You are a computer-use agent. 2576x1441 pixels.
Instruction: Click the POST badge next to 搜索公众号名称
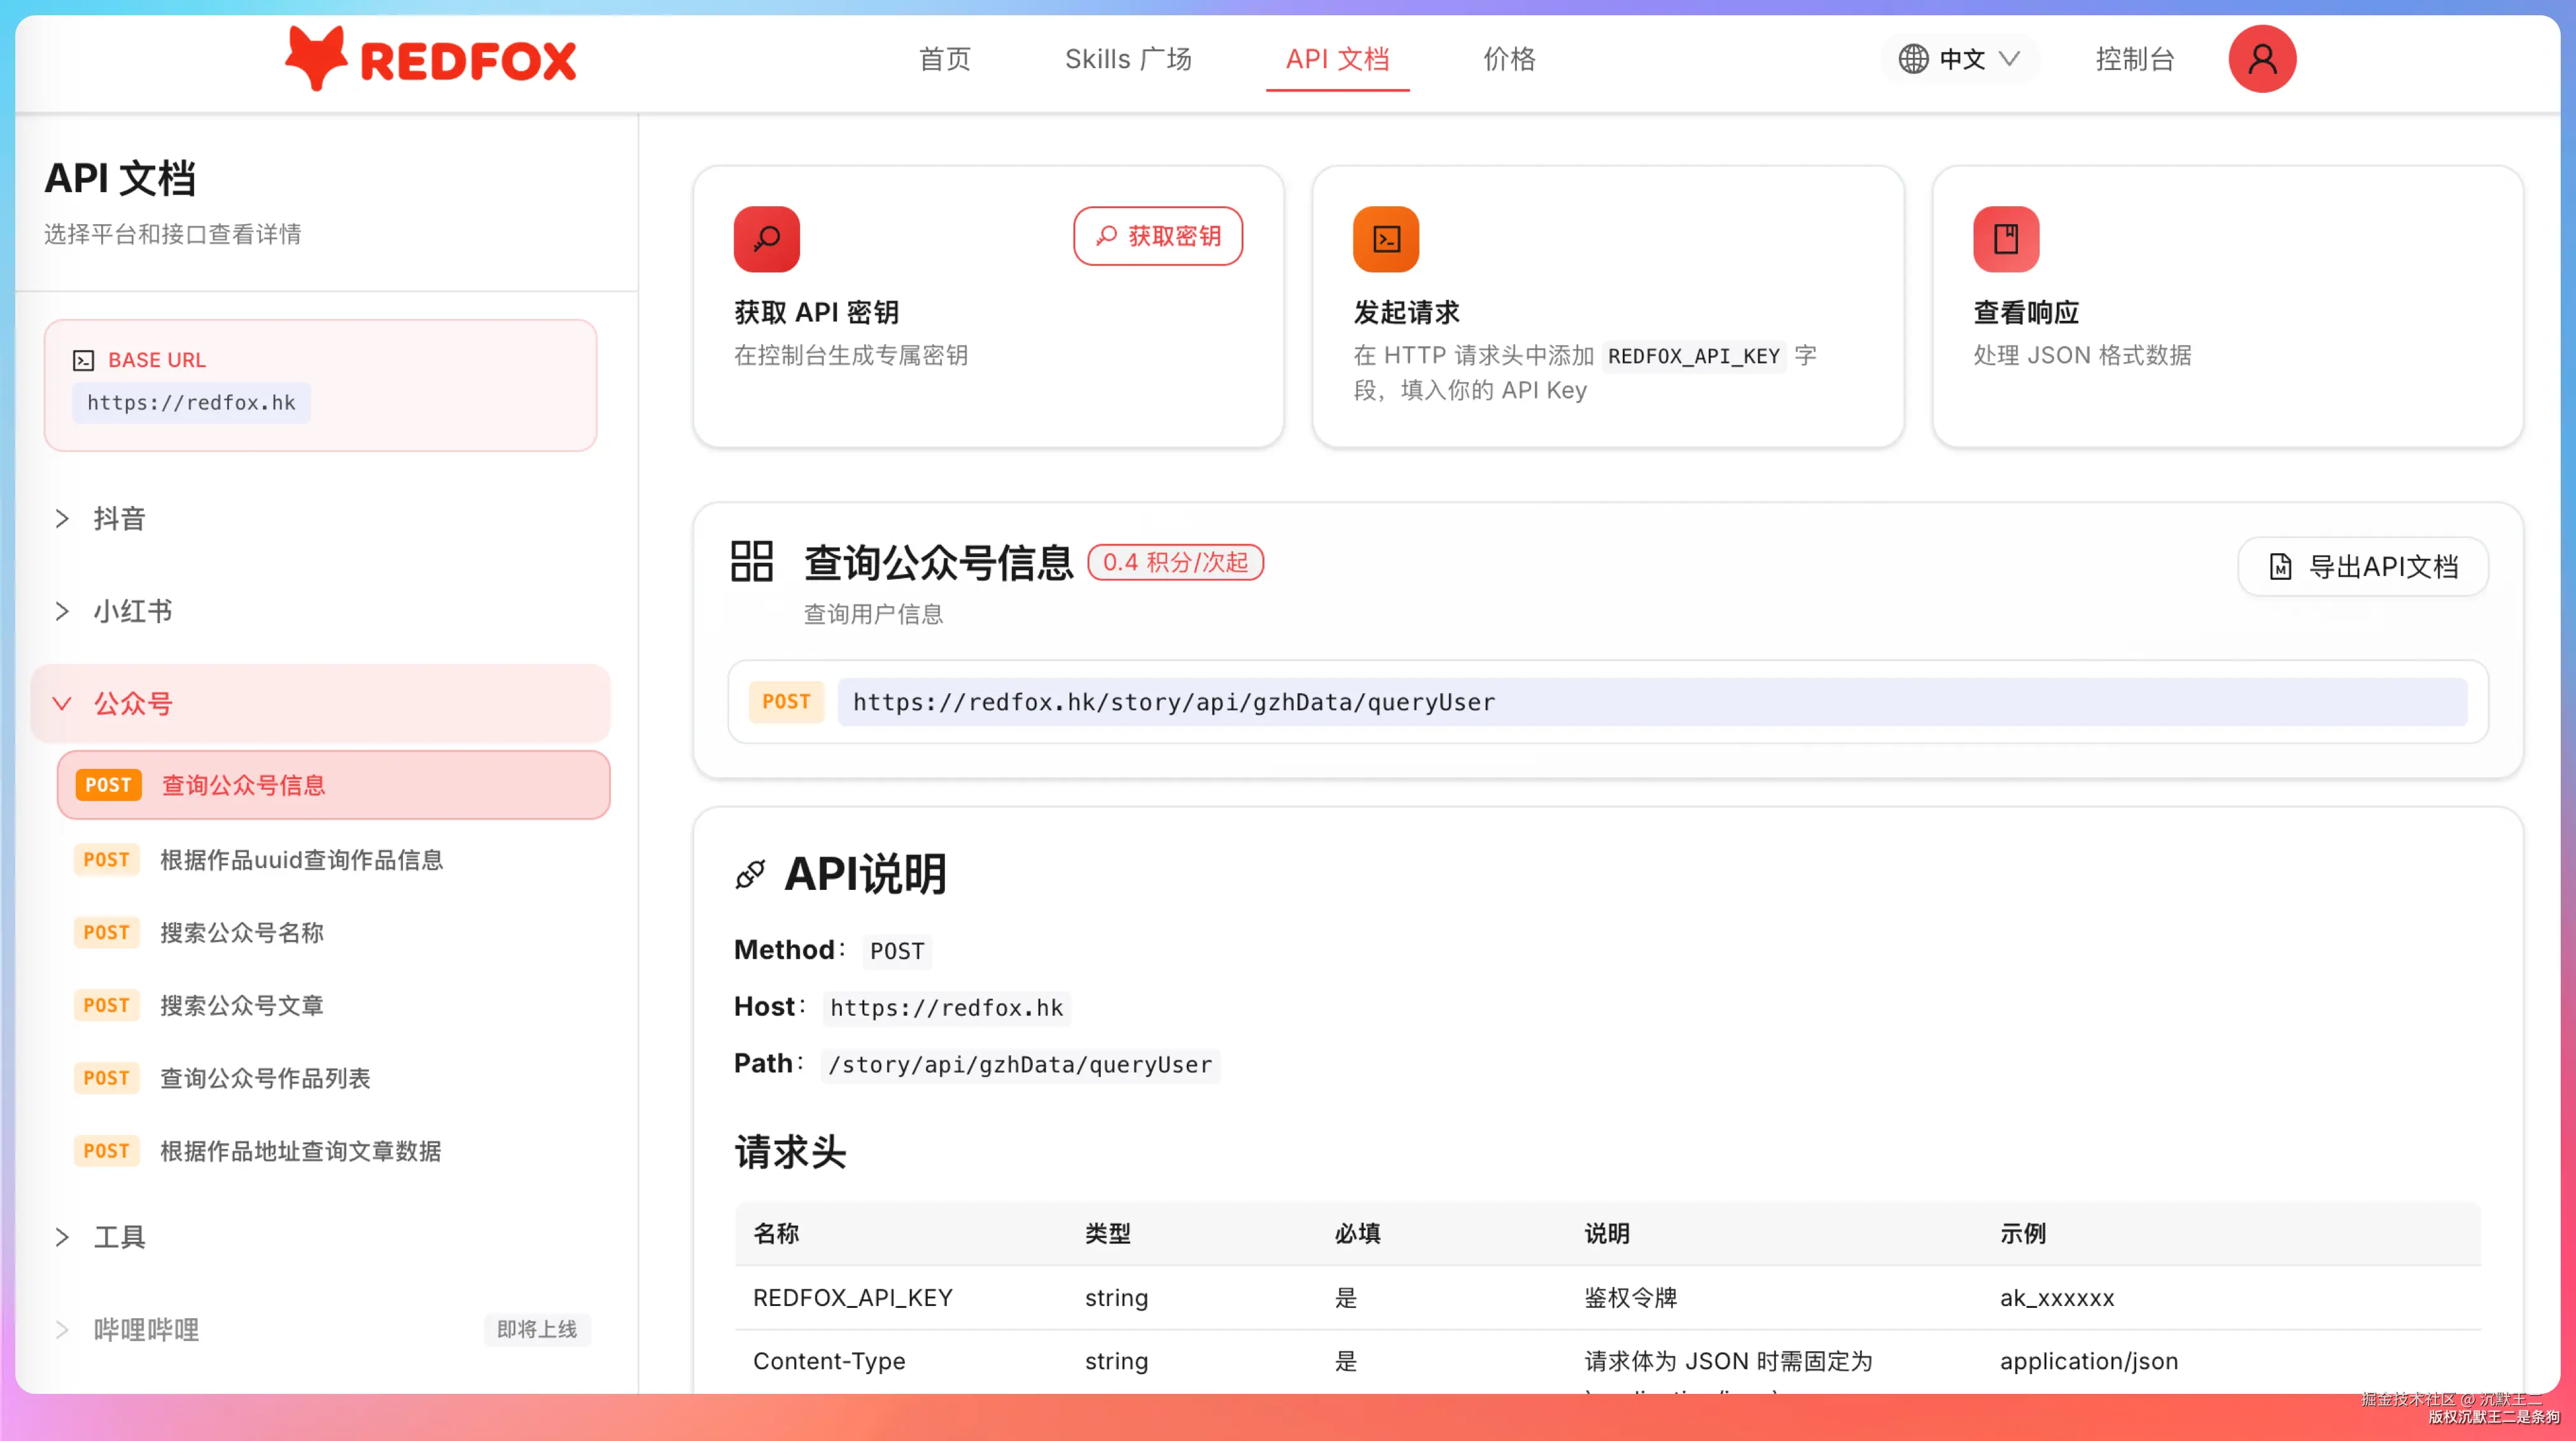[x=106, y=933]
